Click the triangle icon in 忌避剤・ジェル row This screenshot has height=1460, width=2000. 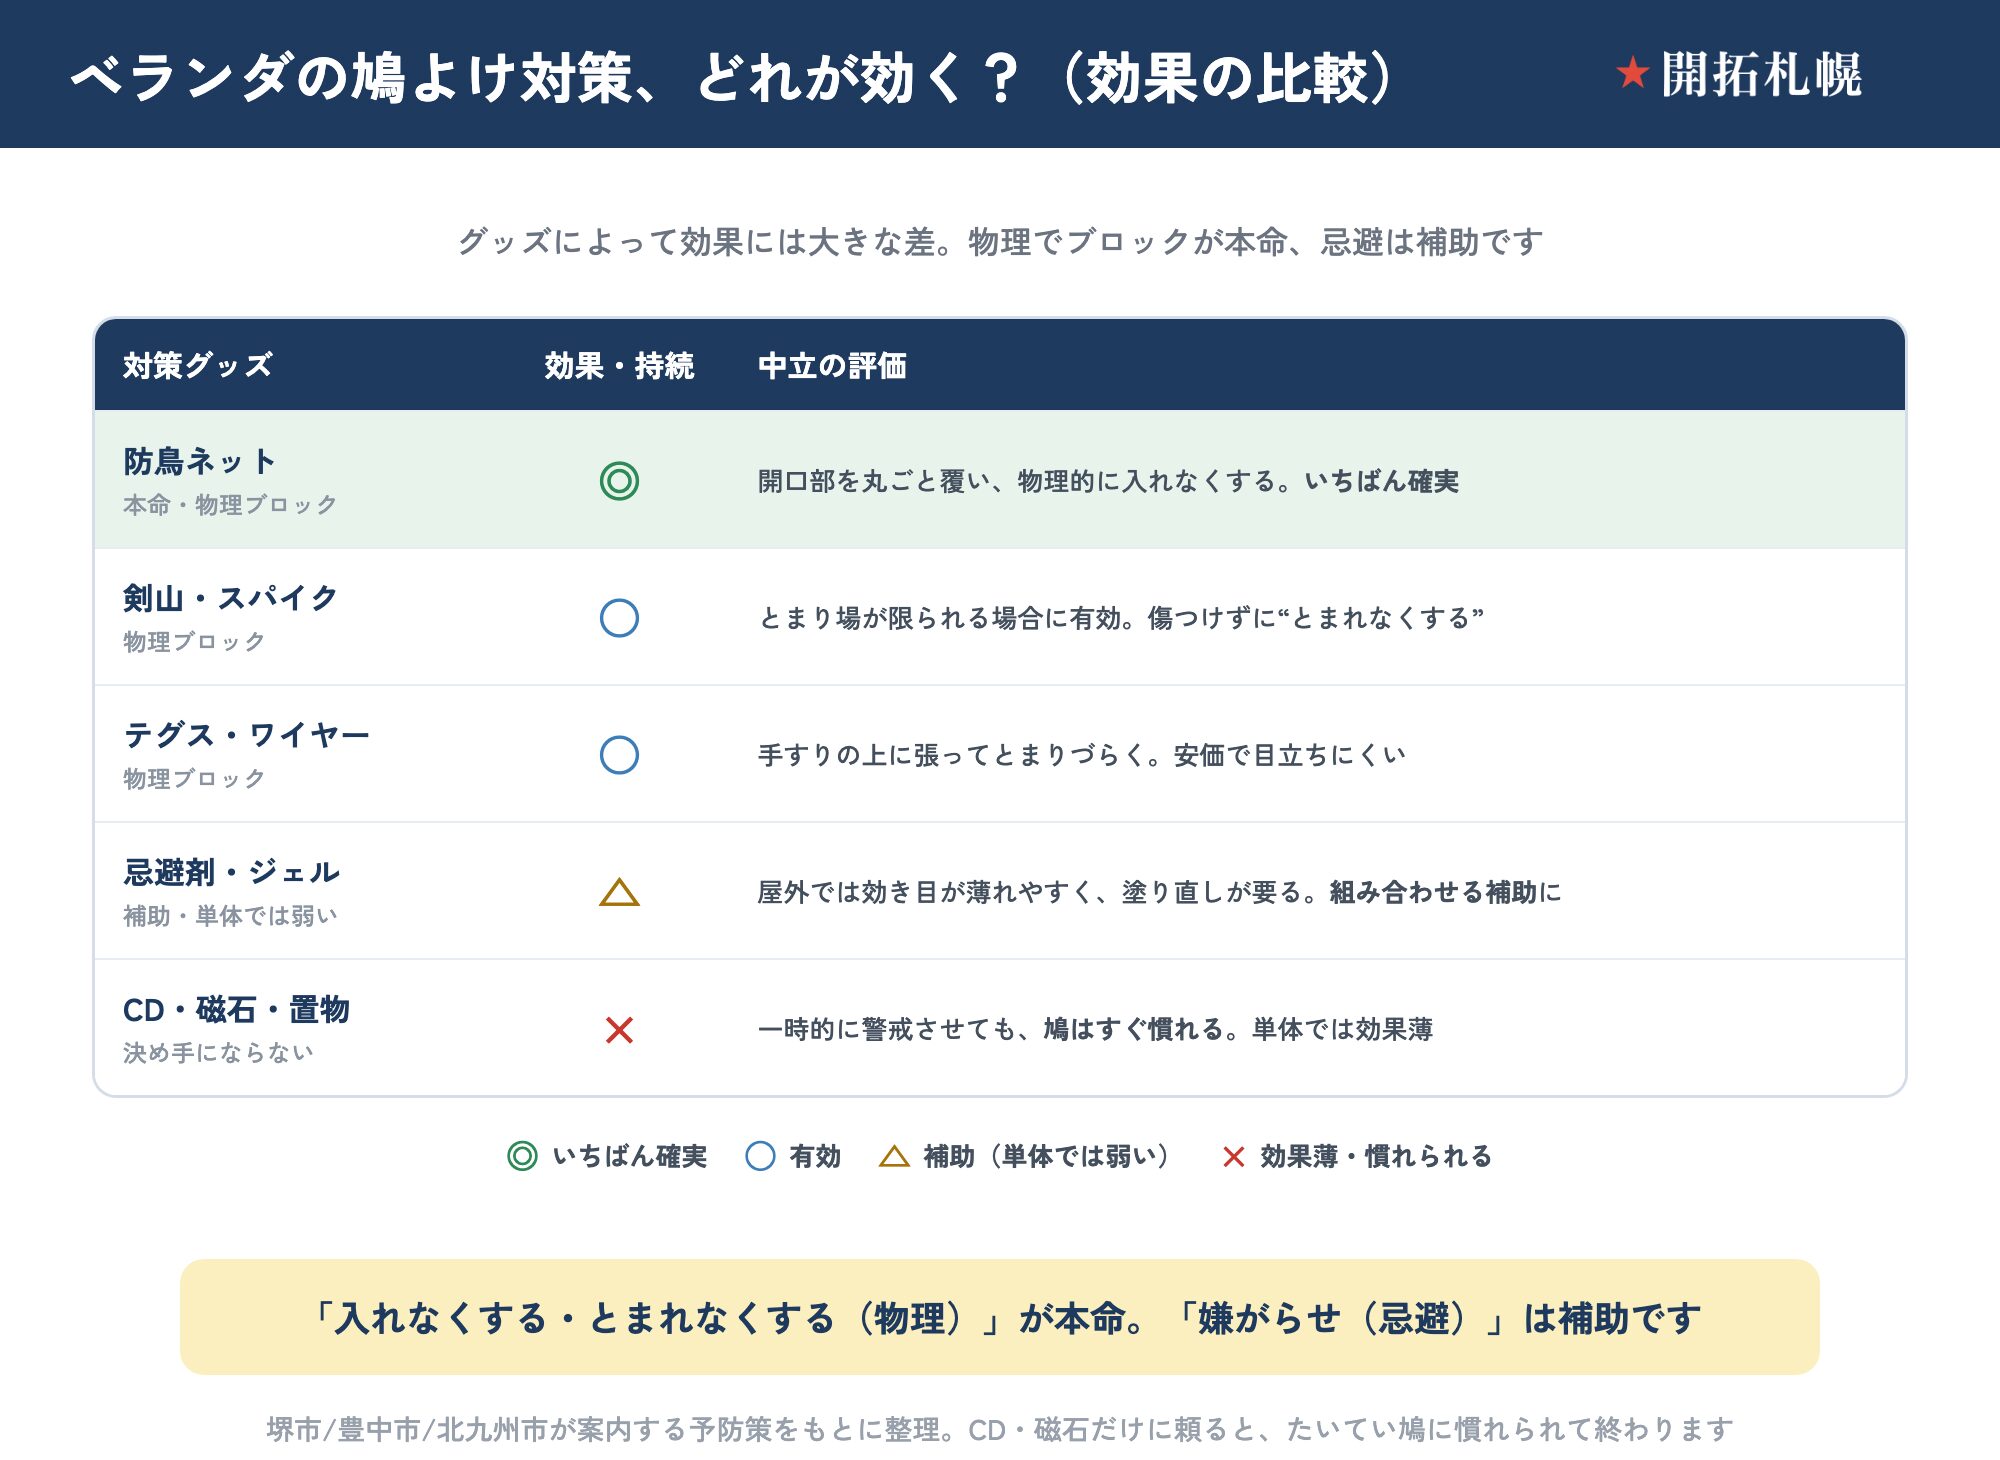click(619, 892)
